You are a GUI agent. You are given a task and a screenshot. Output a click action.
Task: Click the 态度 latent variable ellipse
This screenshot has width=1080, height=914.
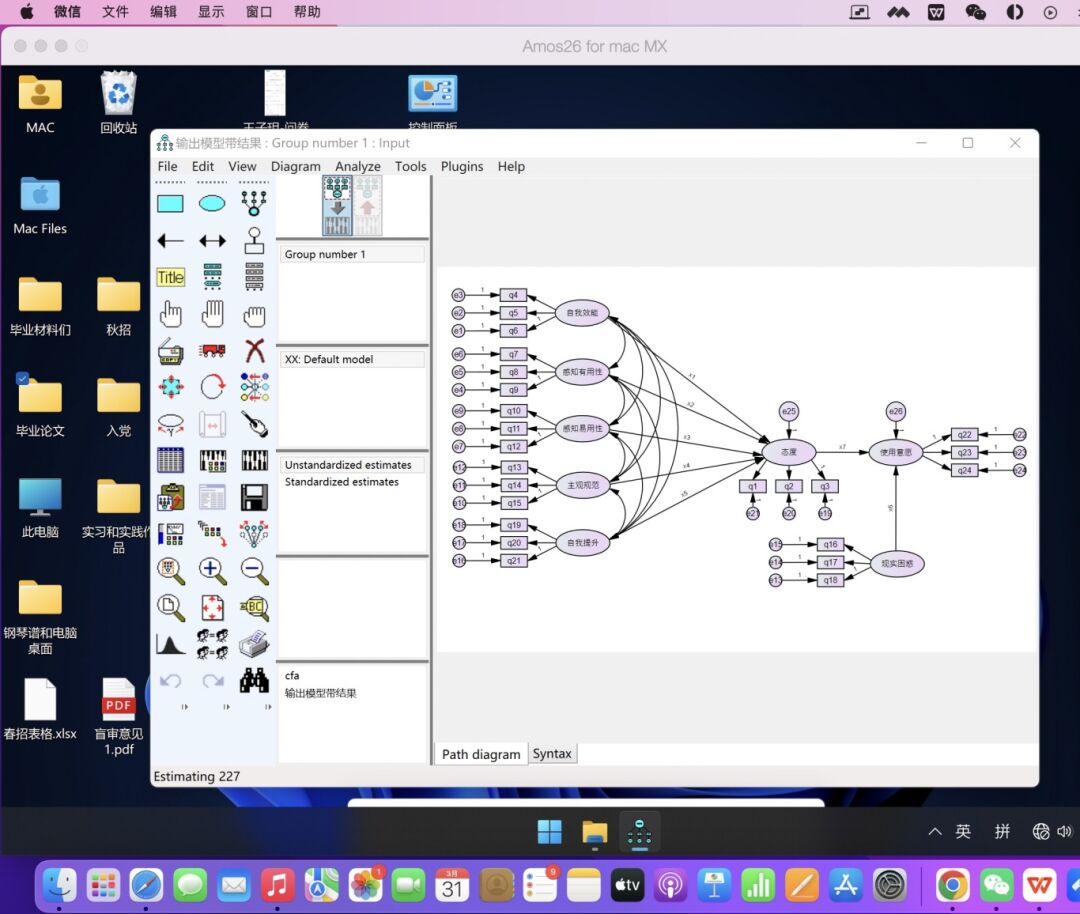pyautogui.click(x=789, y=452)
